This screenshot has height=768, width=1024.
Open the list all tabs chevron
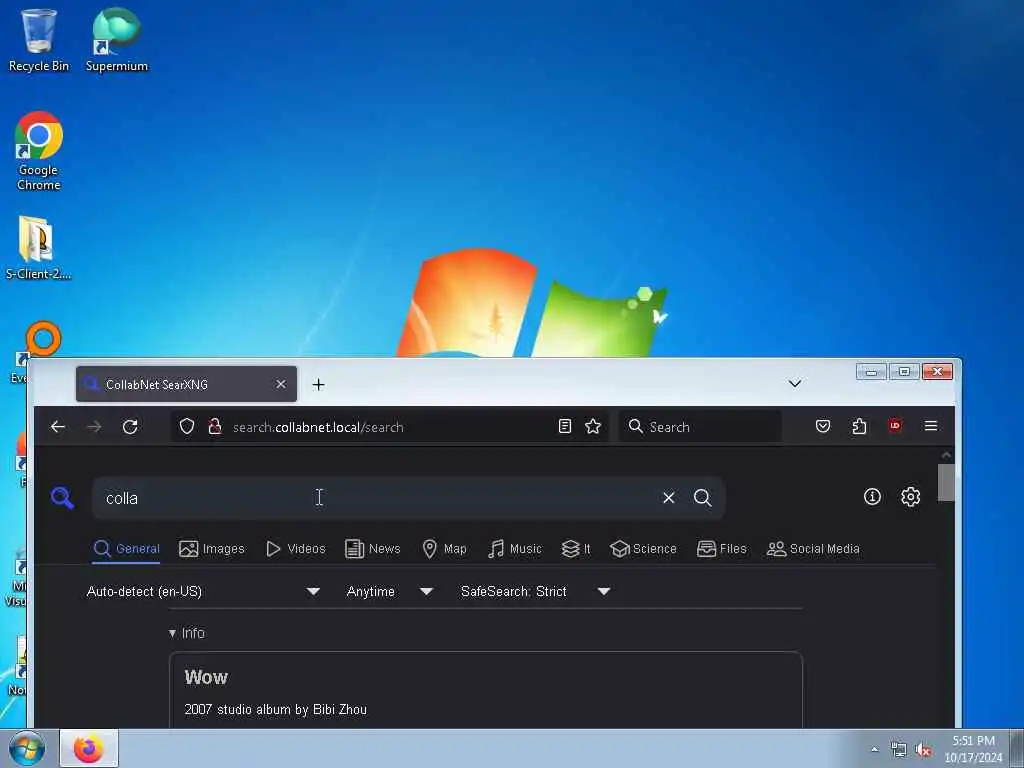pos(795,383)
